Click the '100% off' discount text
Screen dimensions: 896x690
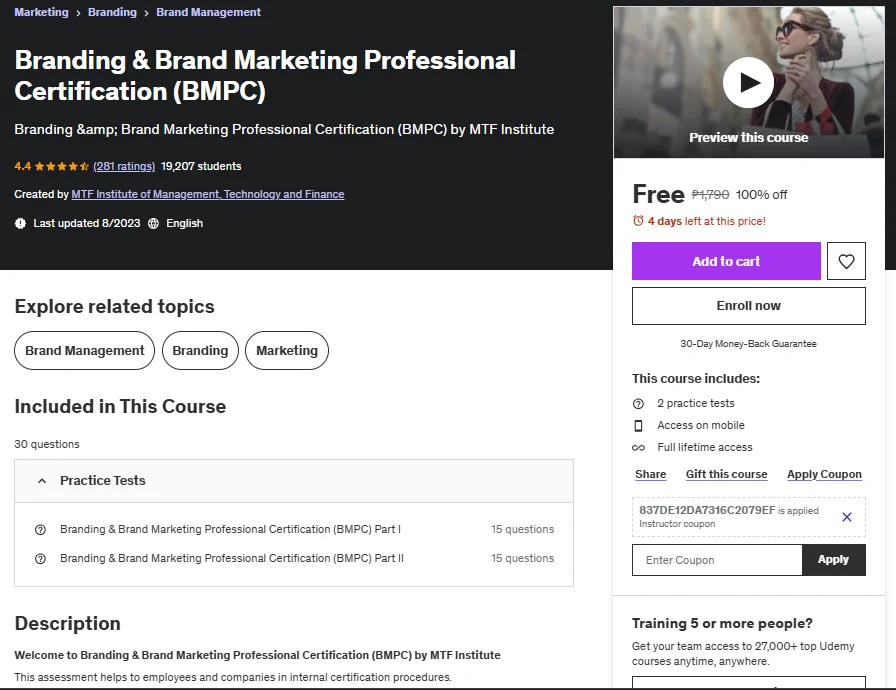[x=761, y=195]
